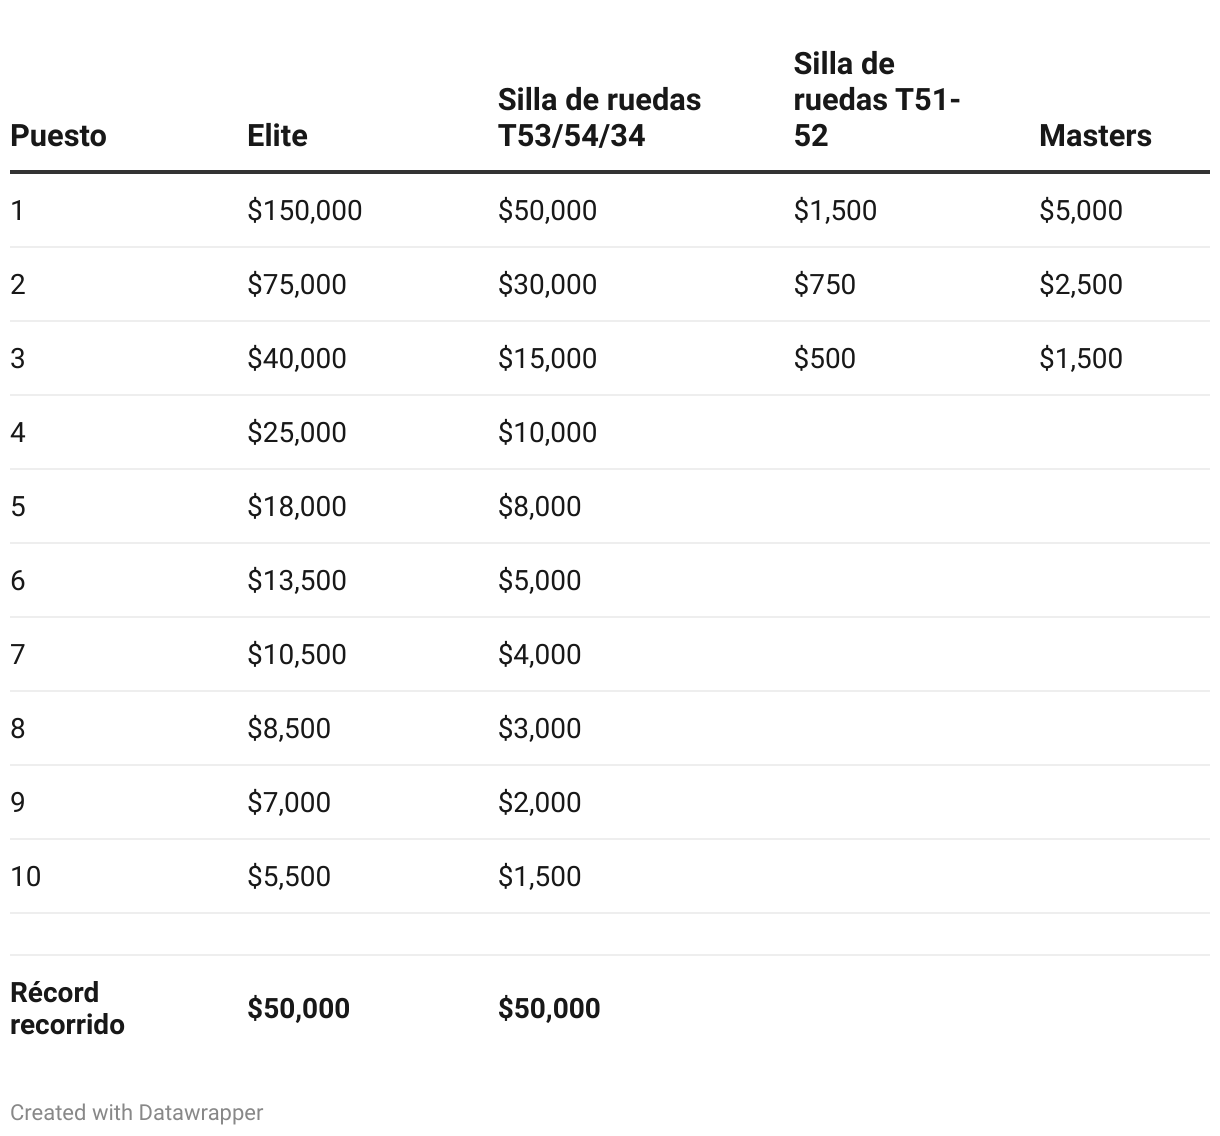
Task: Click the $150,000 Elite first-place prize
Action: 305,211
